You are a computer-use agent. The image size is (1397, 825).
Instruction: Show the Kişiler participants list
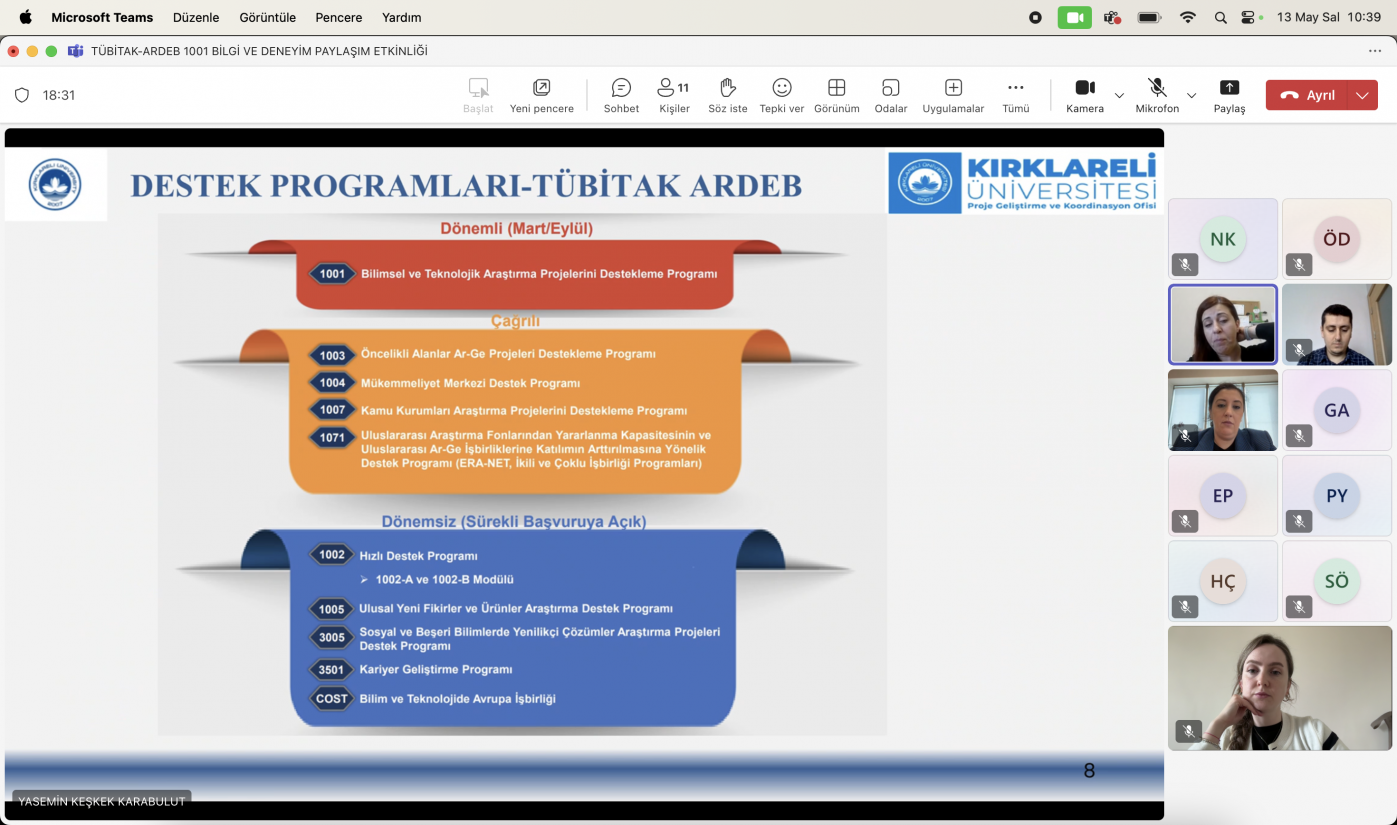point(674,95)
